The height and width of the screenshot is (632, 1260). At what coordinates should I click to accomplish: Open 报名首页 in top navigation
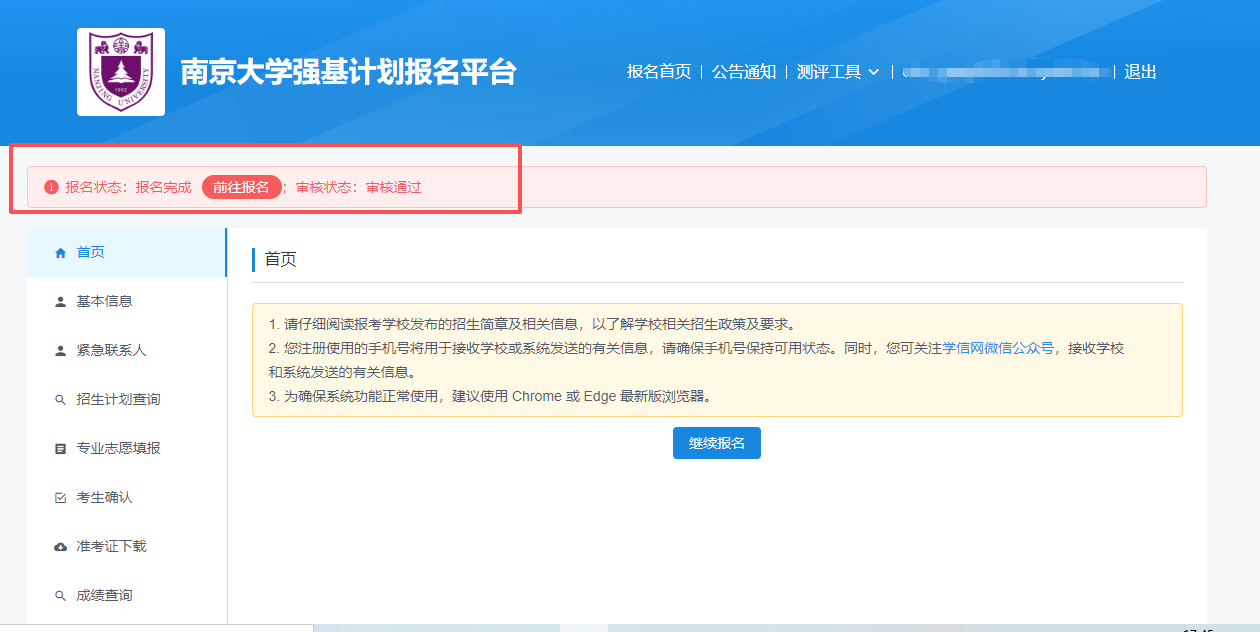(659, 72)
